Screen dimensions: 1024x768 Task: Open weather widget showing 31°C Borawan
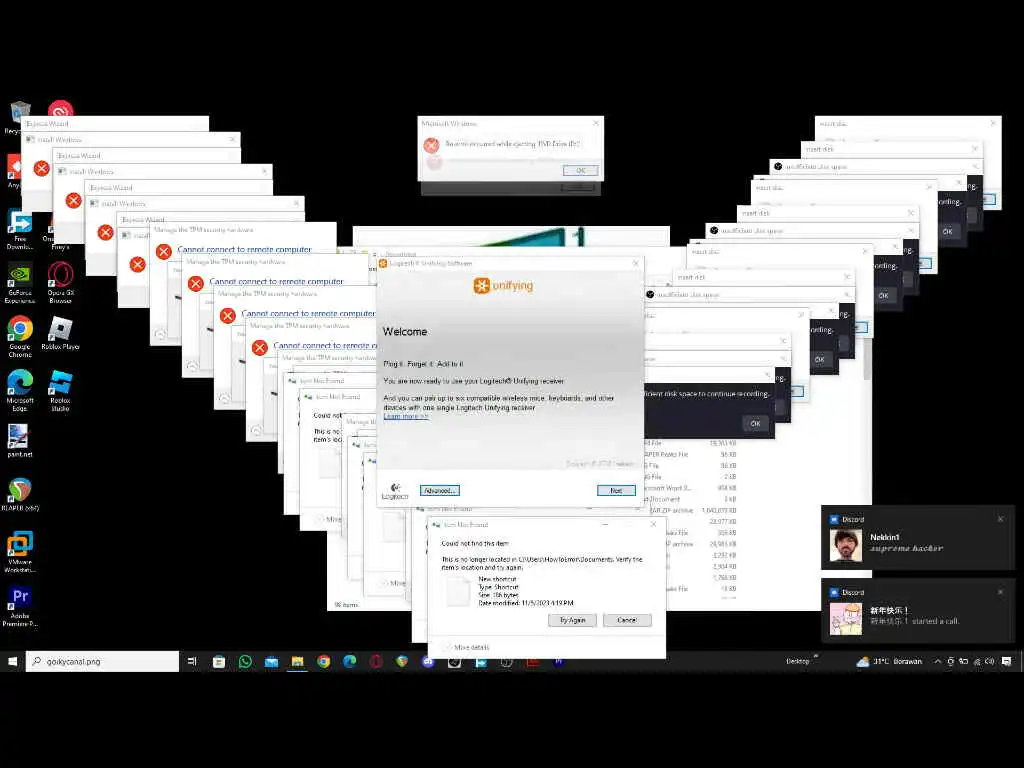(889, 662)
